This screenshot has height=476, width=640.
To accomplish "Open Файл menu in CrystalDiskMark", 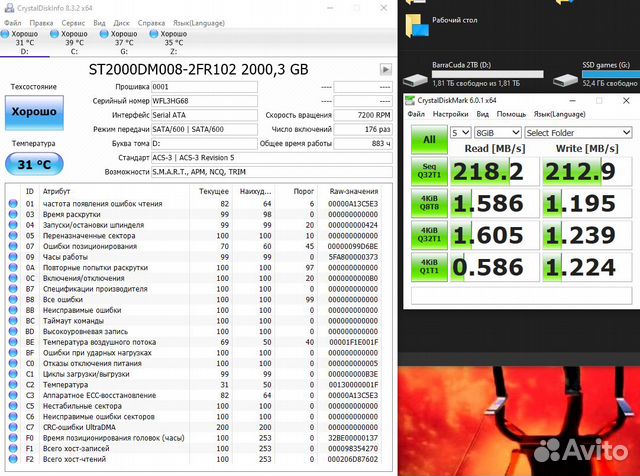I will point(416,114).
